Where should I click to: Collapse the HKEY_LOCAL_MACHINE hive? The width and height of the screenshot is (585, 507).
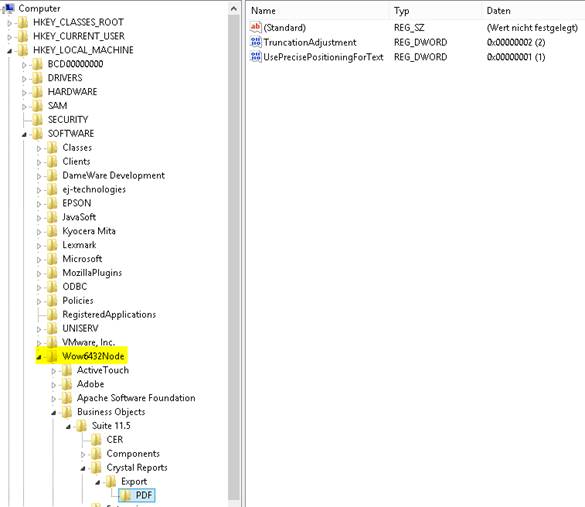[10, 51]
